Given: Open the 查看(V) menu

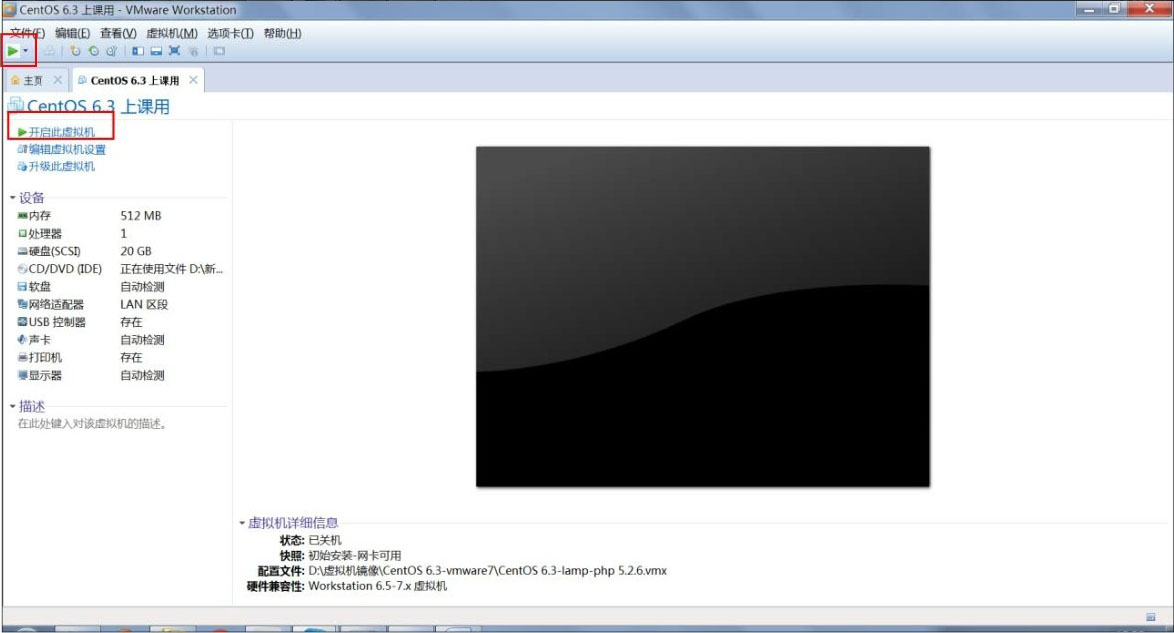Looking at the screenshot, I should tap(118, 33).
